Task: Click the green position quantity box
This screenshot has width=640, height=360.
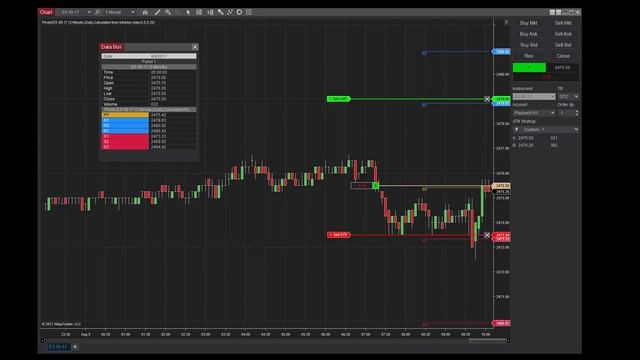Action: point(529,68)
